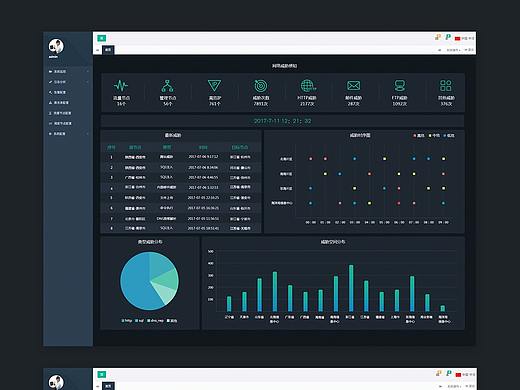Viewport: 520px width, 390px height.
Task: Toggle the red high-risk legend in scatter chart
Action: pos(419,135)
